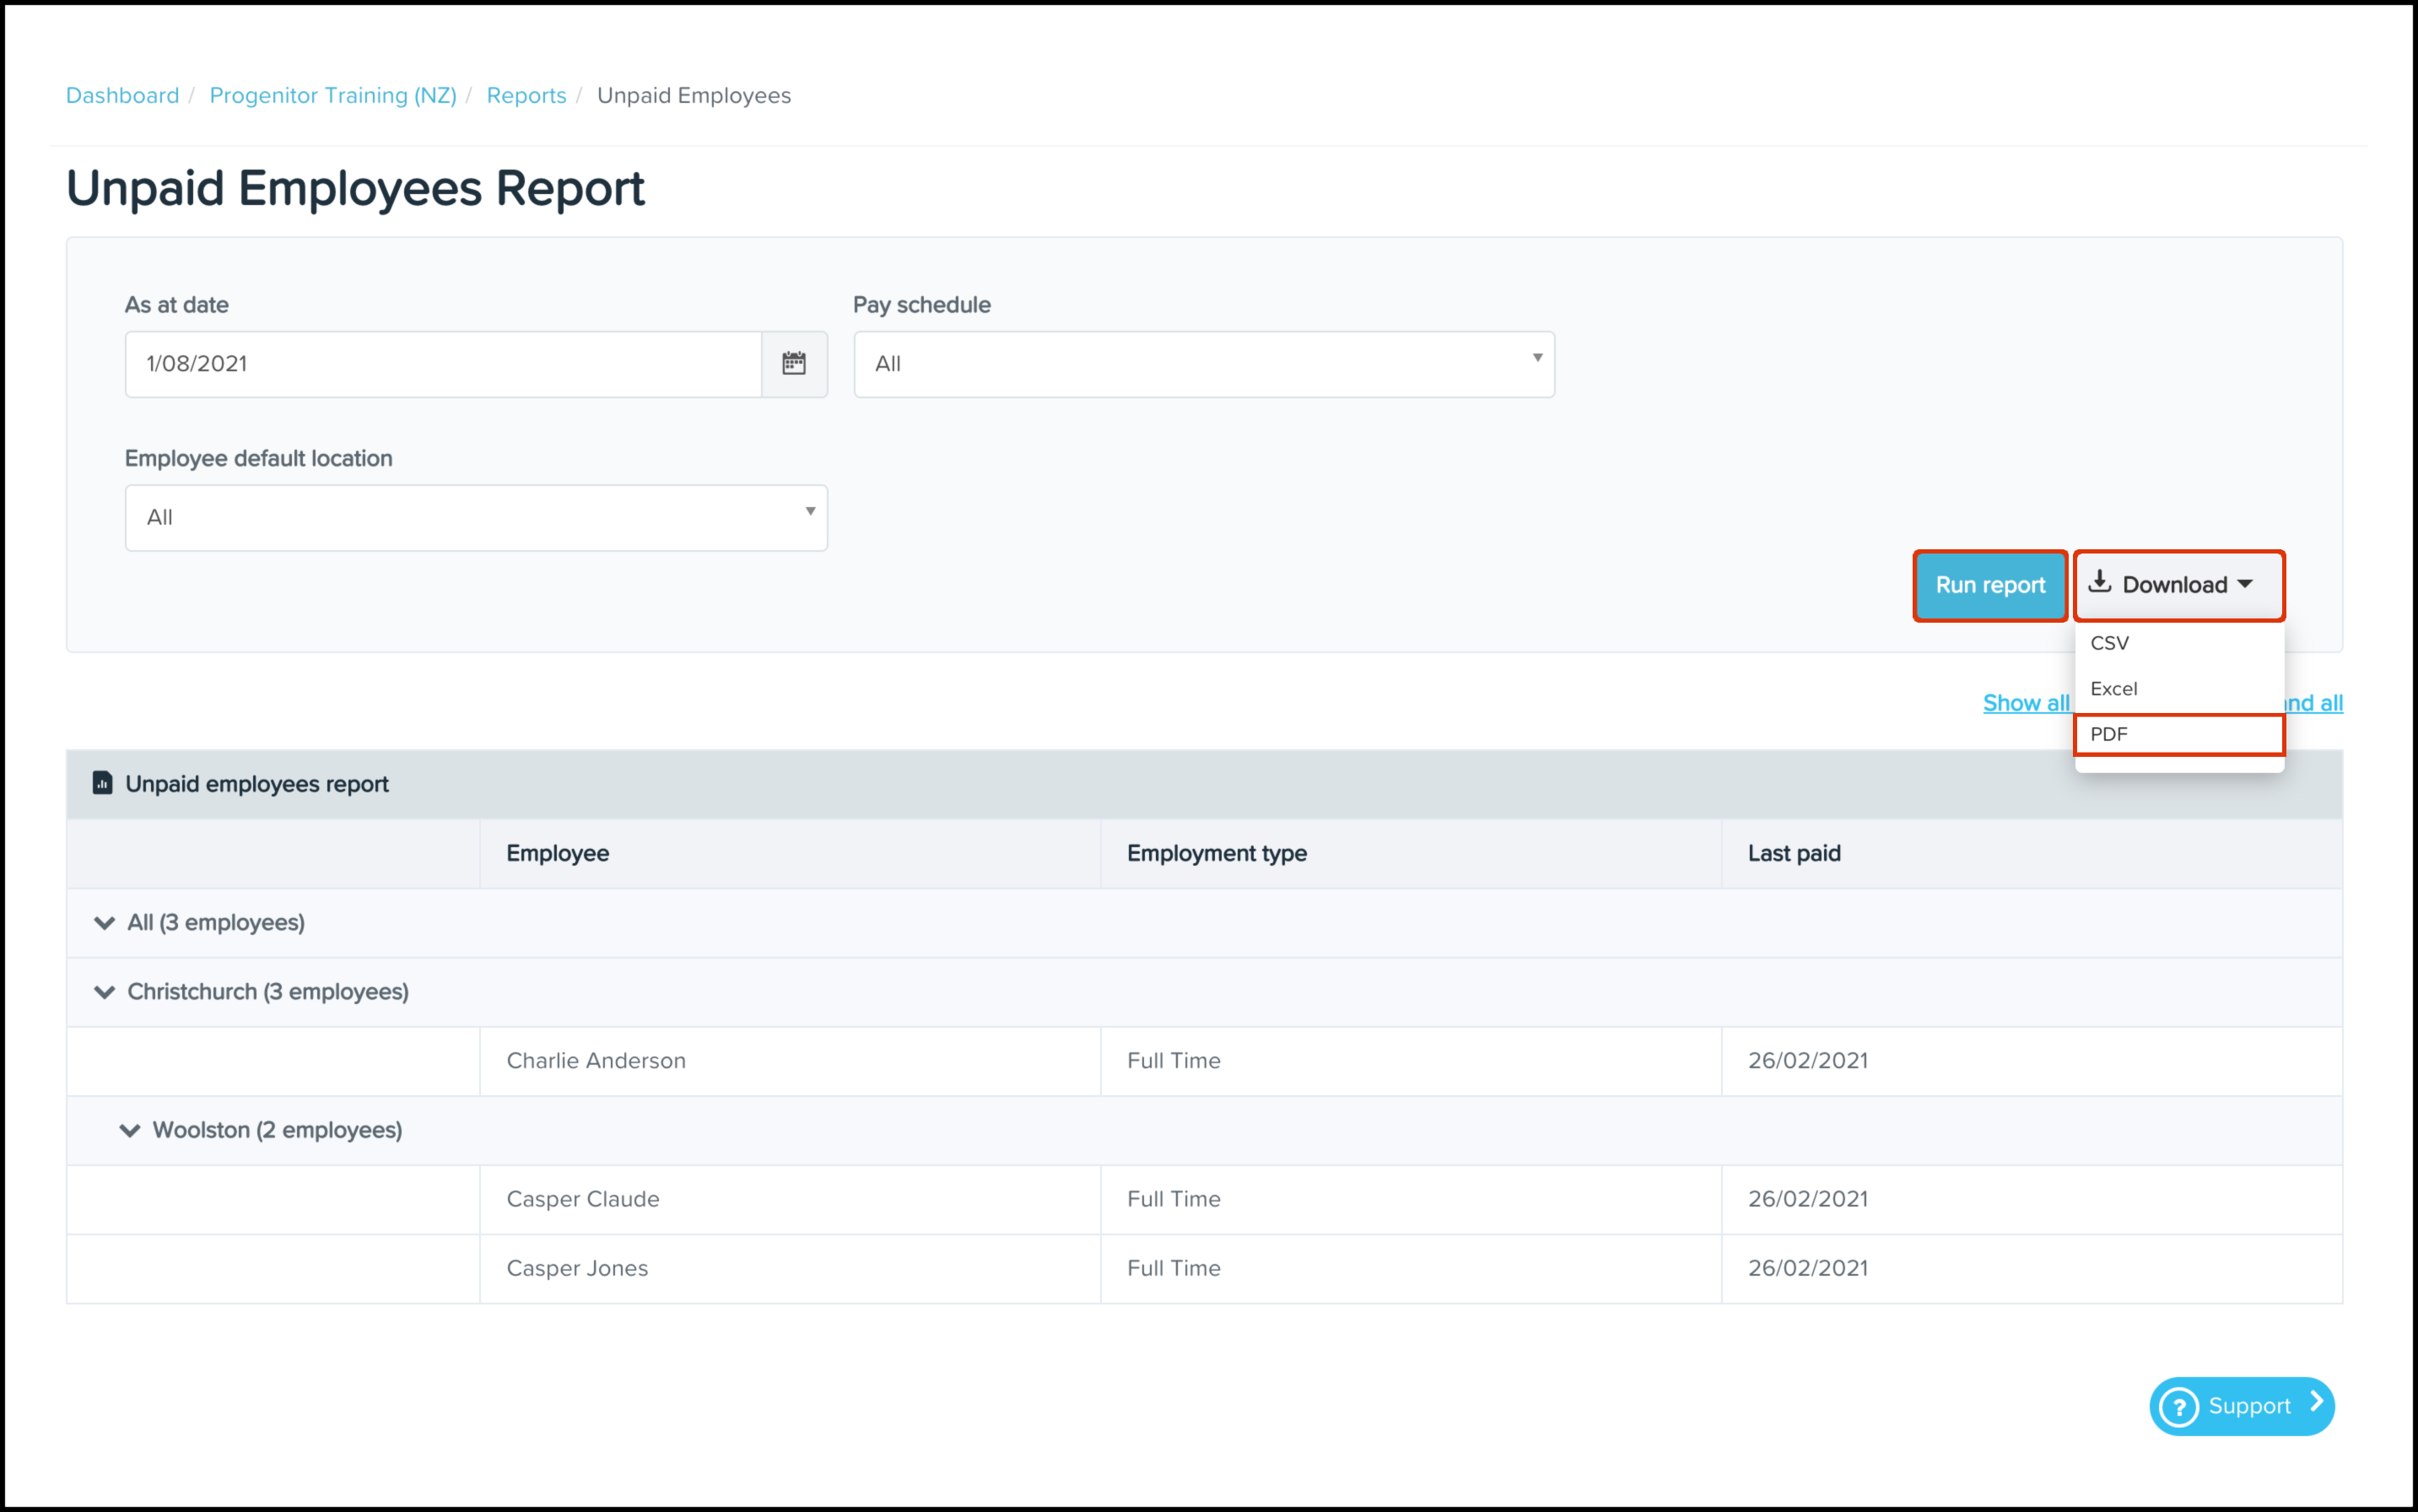Click the Support help question mark icon

2179,1406
